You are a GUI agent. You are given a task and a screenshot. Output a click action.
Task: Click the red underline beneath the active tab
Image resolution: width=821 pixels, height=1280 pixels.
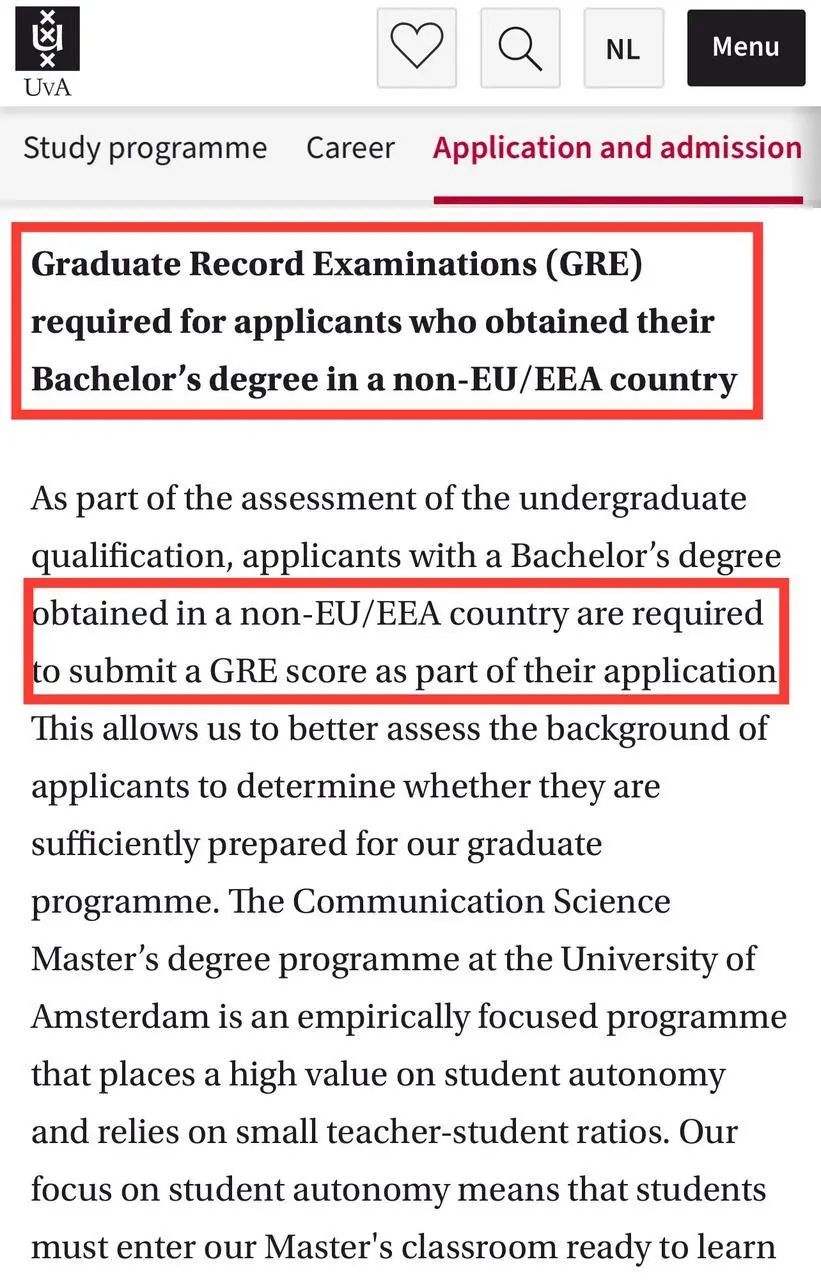pos(618,200)
